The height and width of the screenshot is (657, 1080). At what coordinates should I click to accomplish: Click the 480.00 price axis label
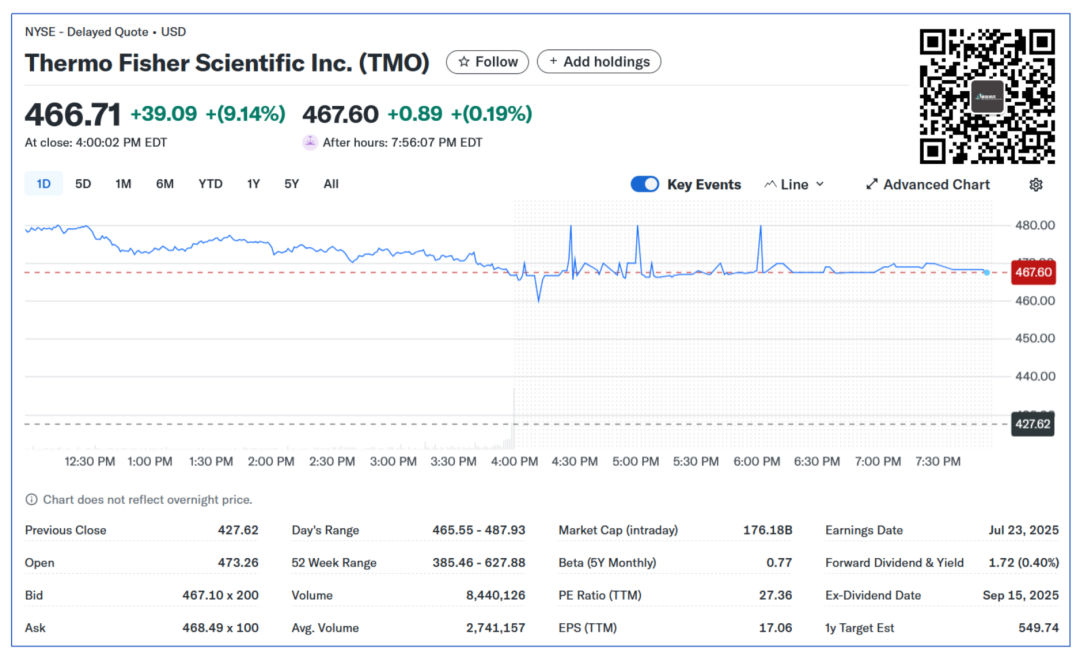[1035, 225]
